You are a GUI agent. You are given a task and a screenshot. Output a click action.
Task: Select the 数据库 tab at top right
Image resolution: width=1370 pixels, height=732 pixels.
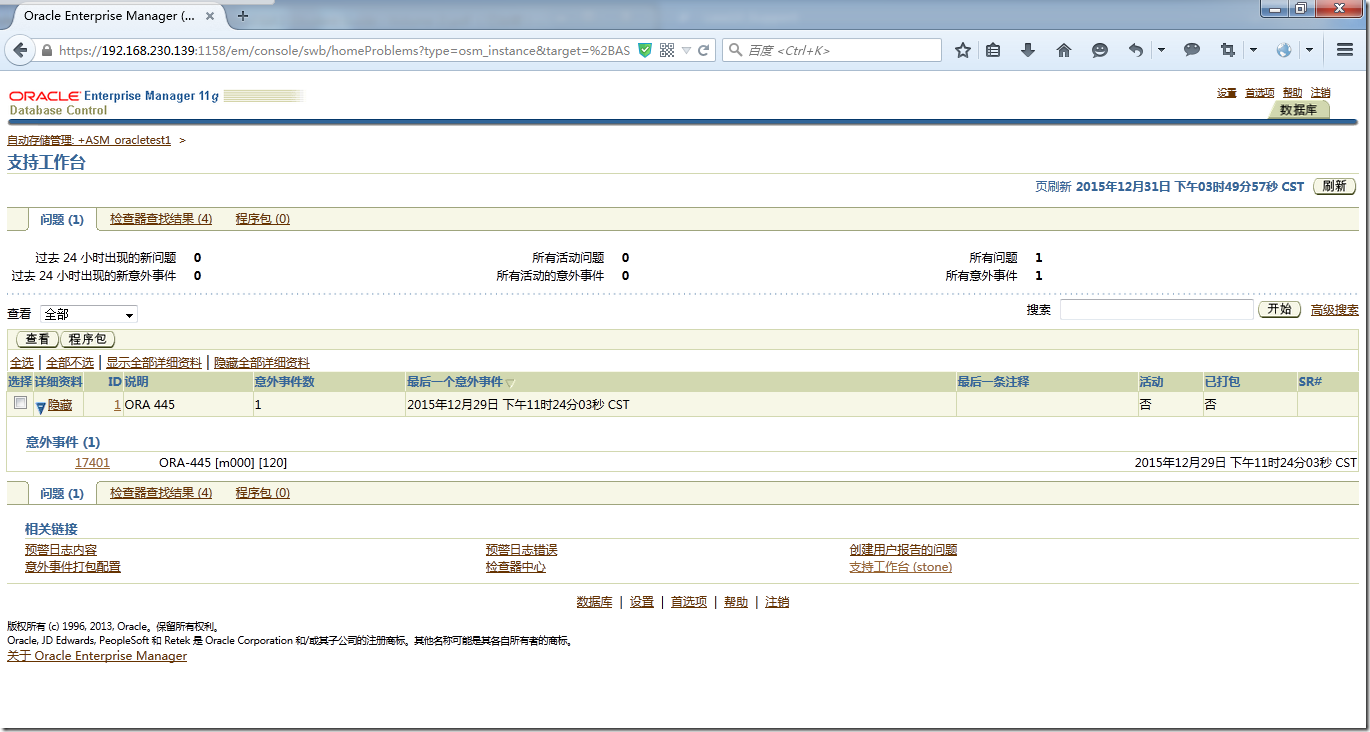click(1298, 110)
